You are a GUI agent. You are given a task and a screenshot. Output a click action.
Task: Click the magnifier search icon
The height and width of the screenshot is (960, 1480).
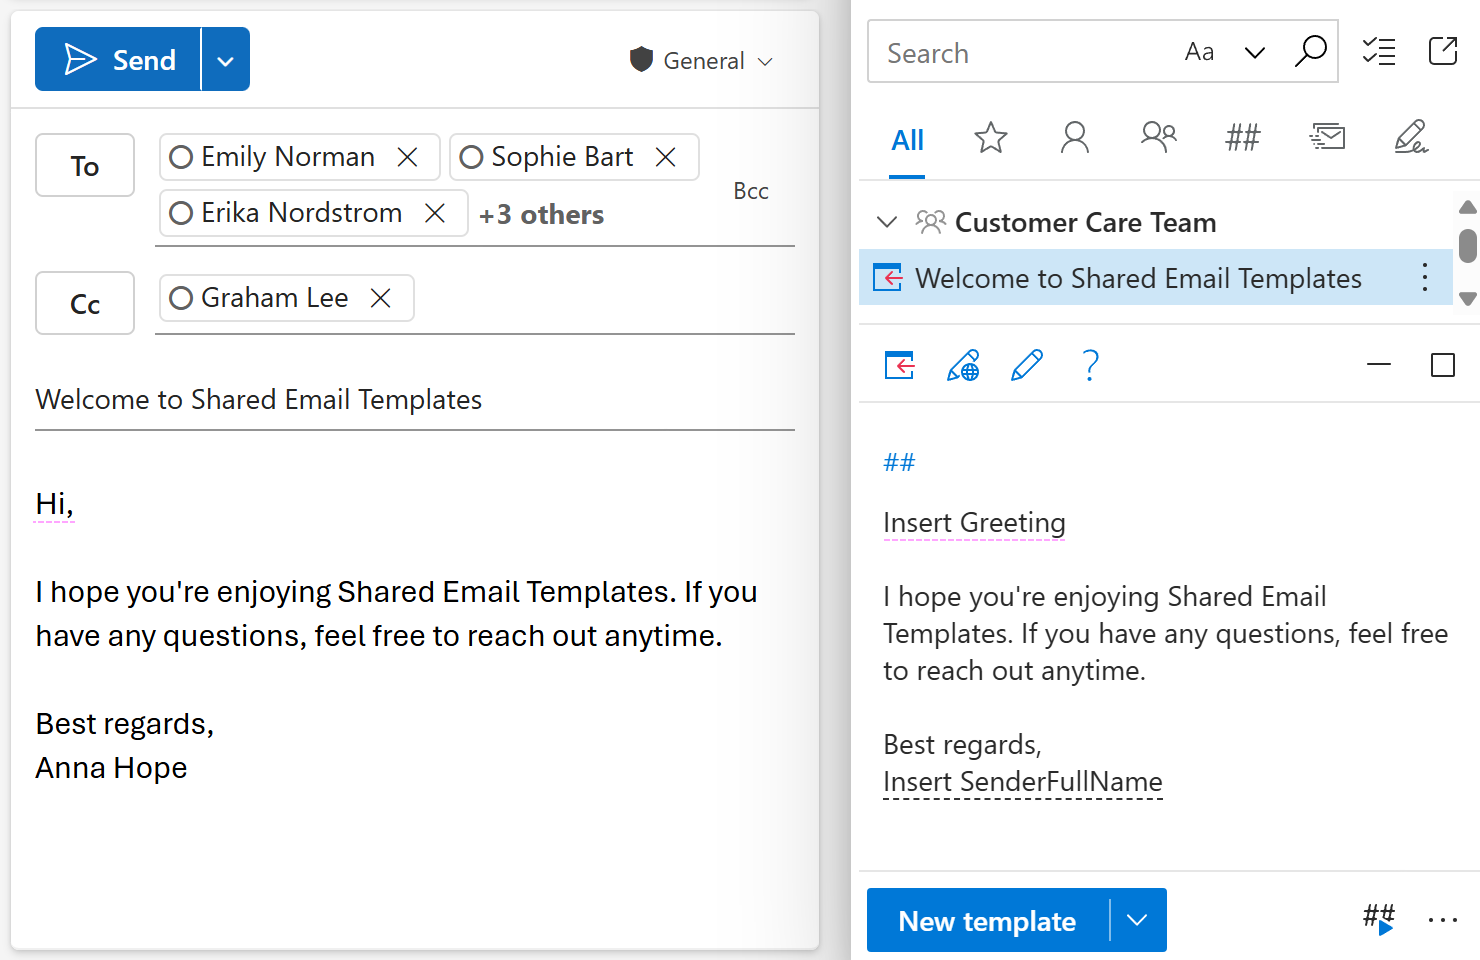pyautogui.click(x=1310, y=51)
